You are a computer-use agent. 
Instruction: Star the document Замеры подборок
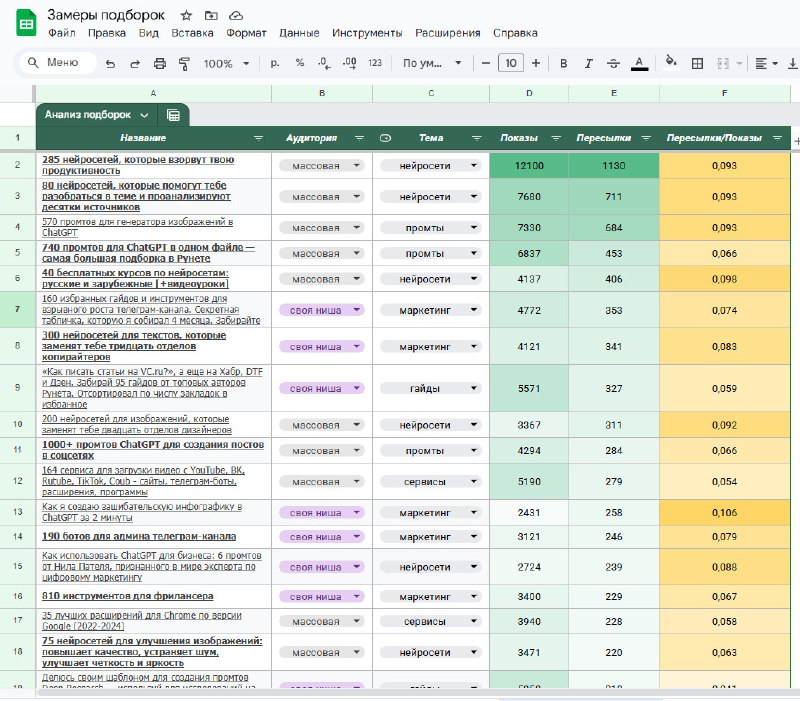click(x=186, y=15)
